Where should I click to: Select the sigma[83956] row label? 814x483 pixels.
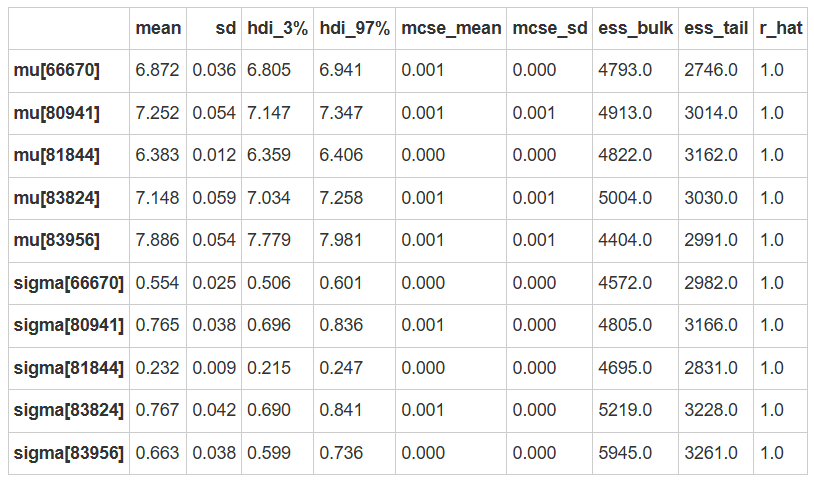(69, 454)
